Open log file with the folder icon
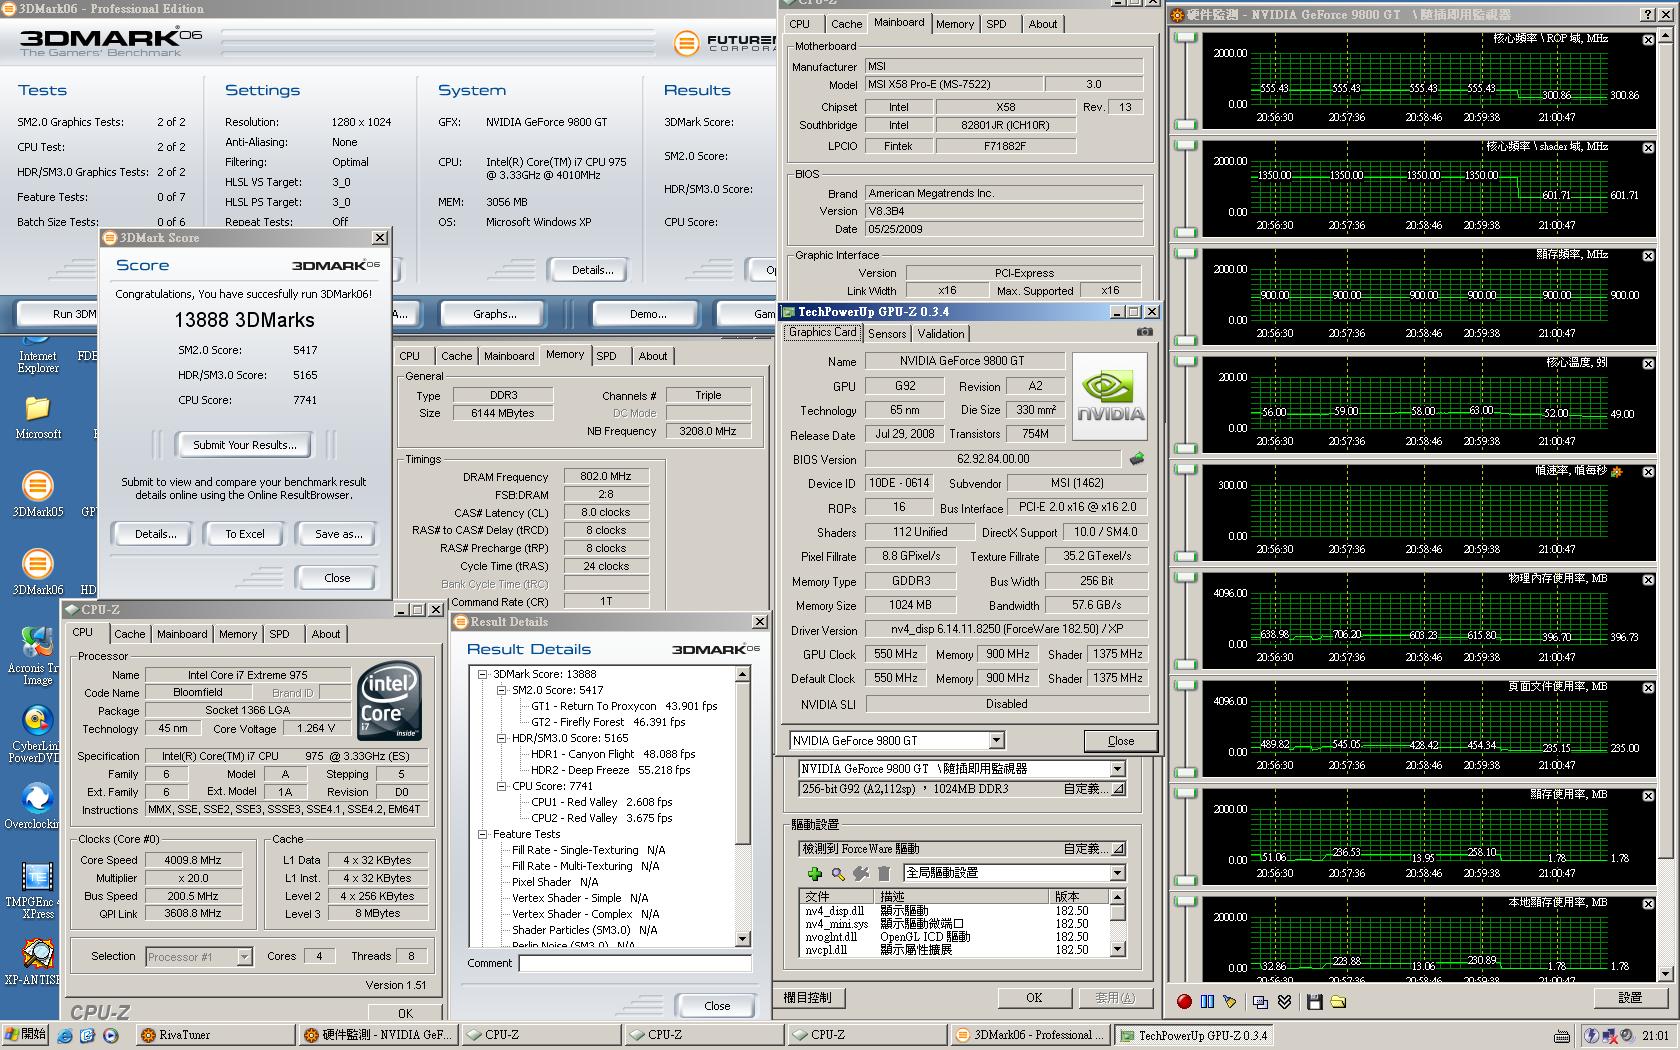The image size is (1680, 1050). pos(1338,1001)
